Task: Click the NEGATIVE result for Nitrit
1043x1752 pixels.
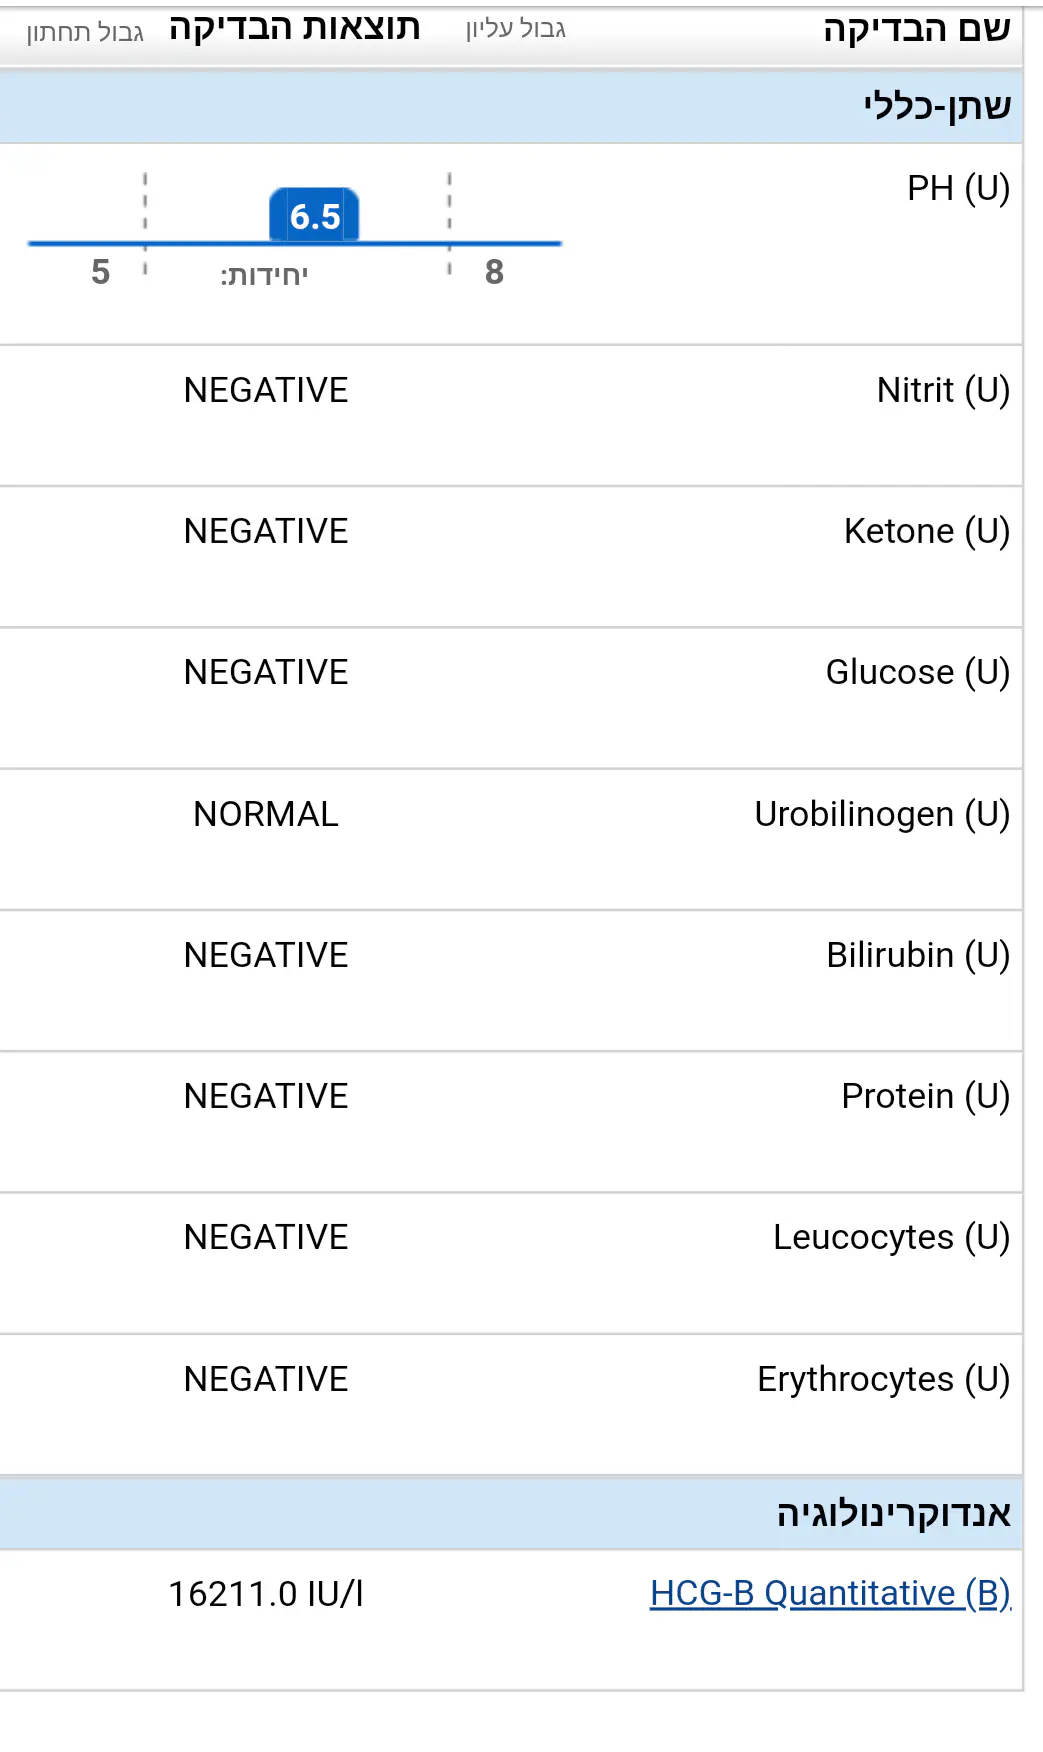Action: (266, 390)
